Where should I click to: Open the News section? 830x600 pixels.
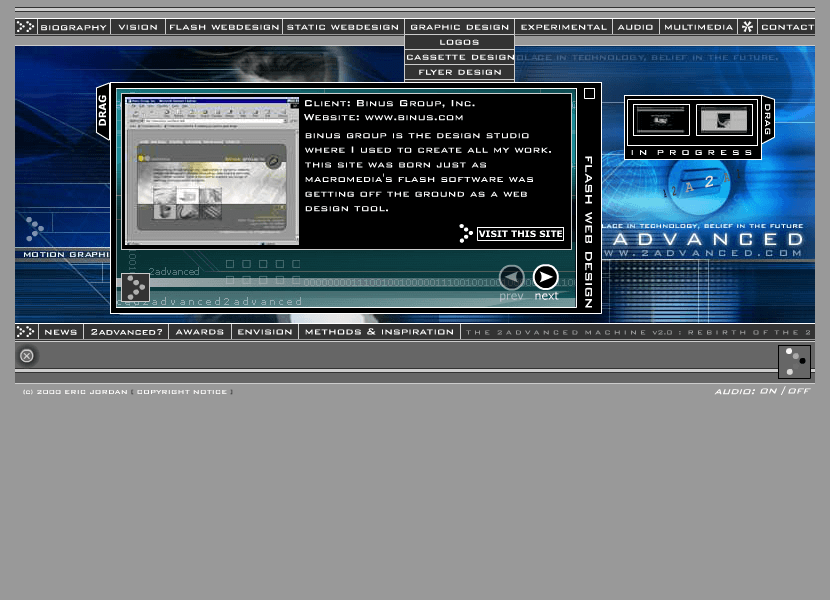[61, 332]
